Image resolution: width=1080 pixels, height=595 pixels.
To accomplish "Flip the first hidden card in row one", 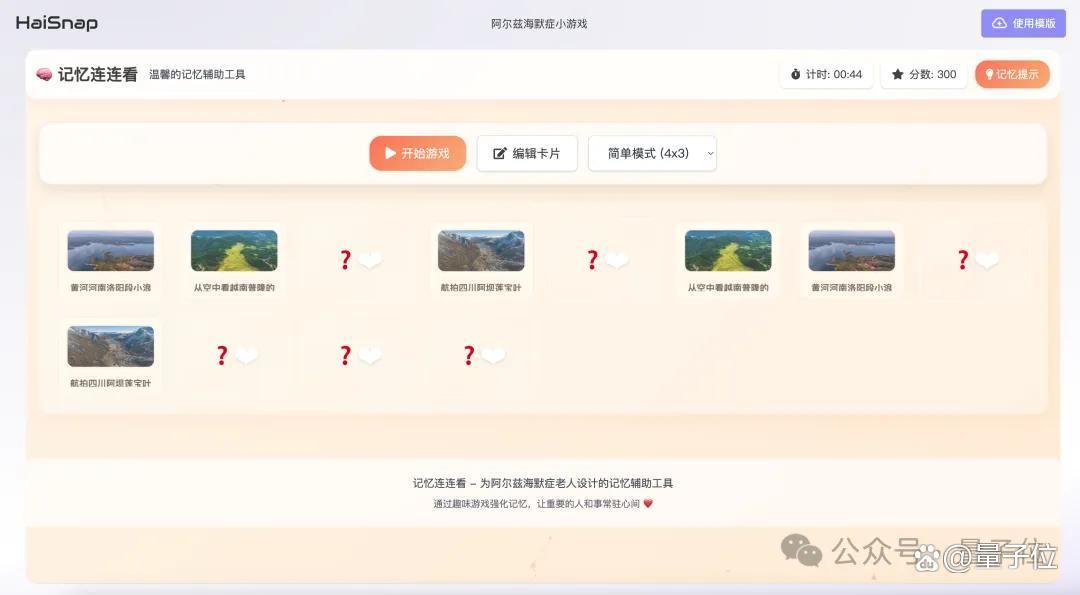I will (x=357, y=260).
